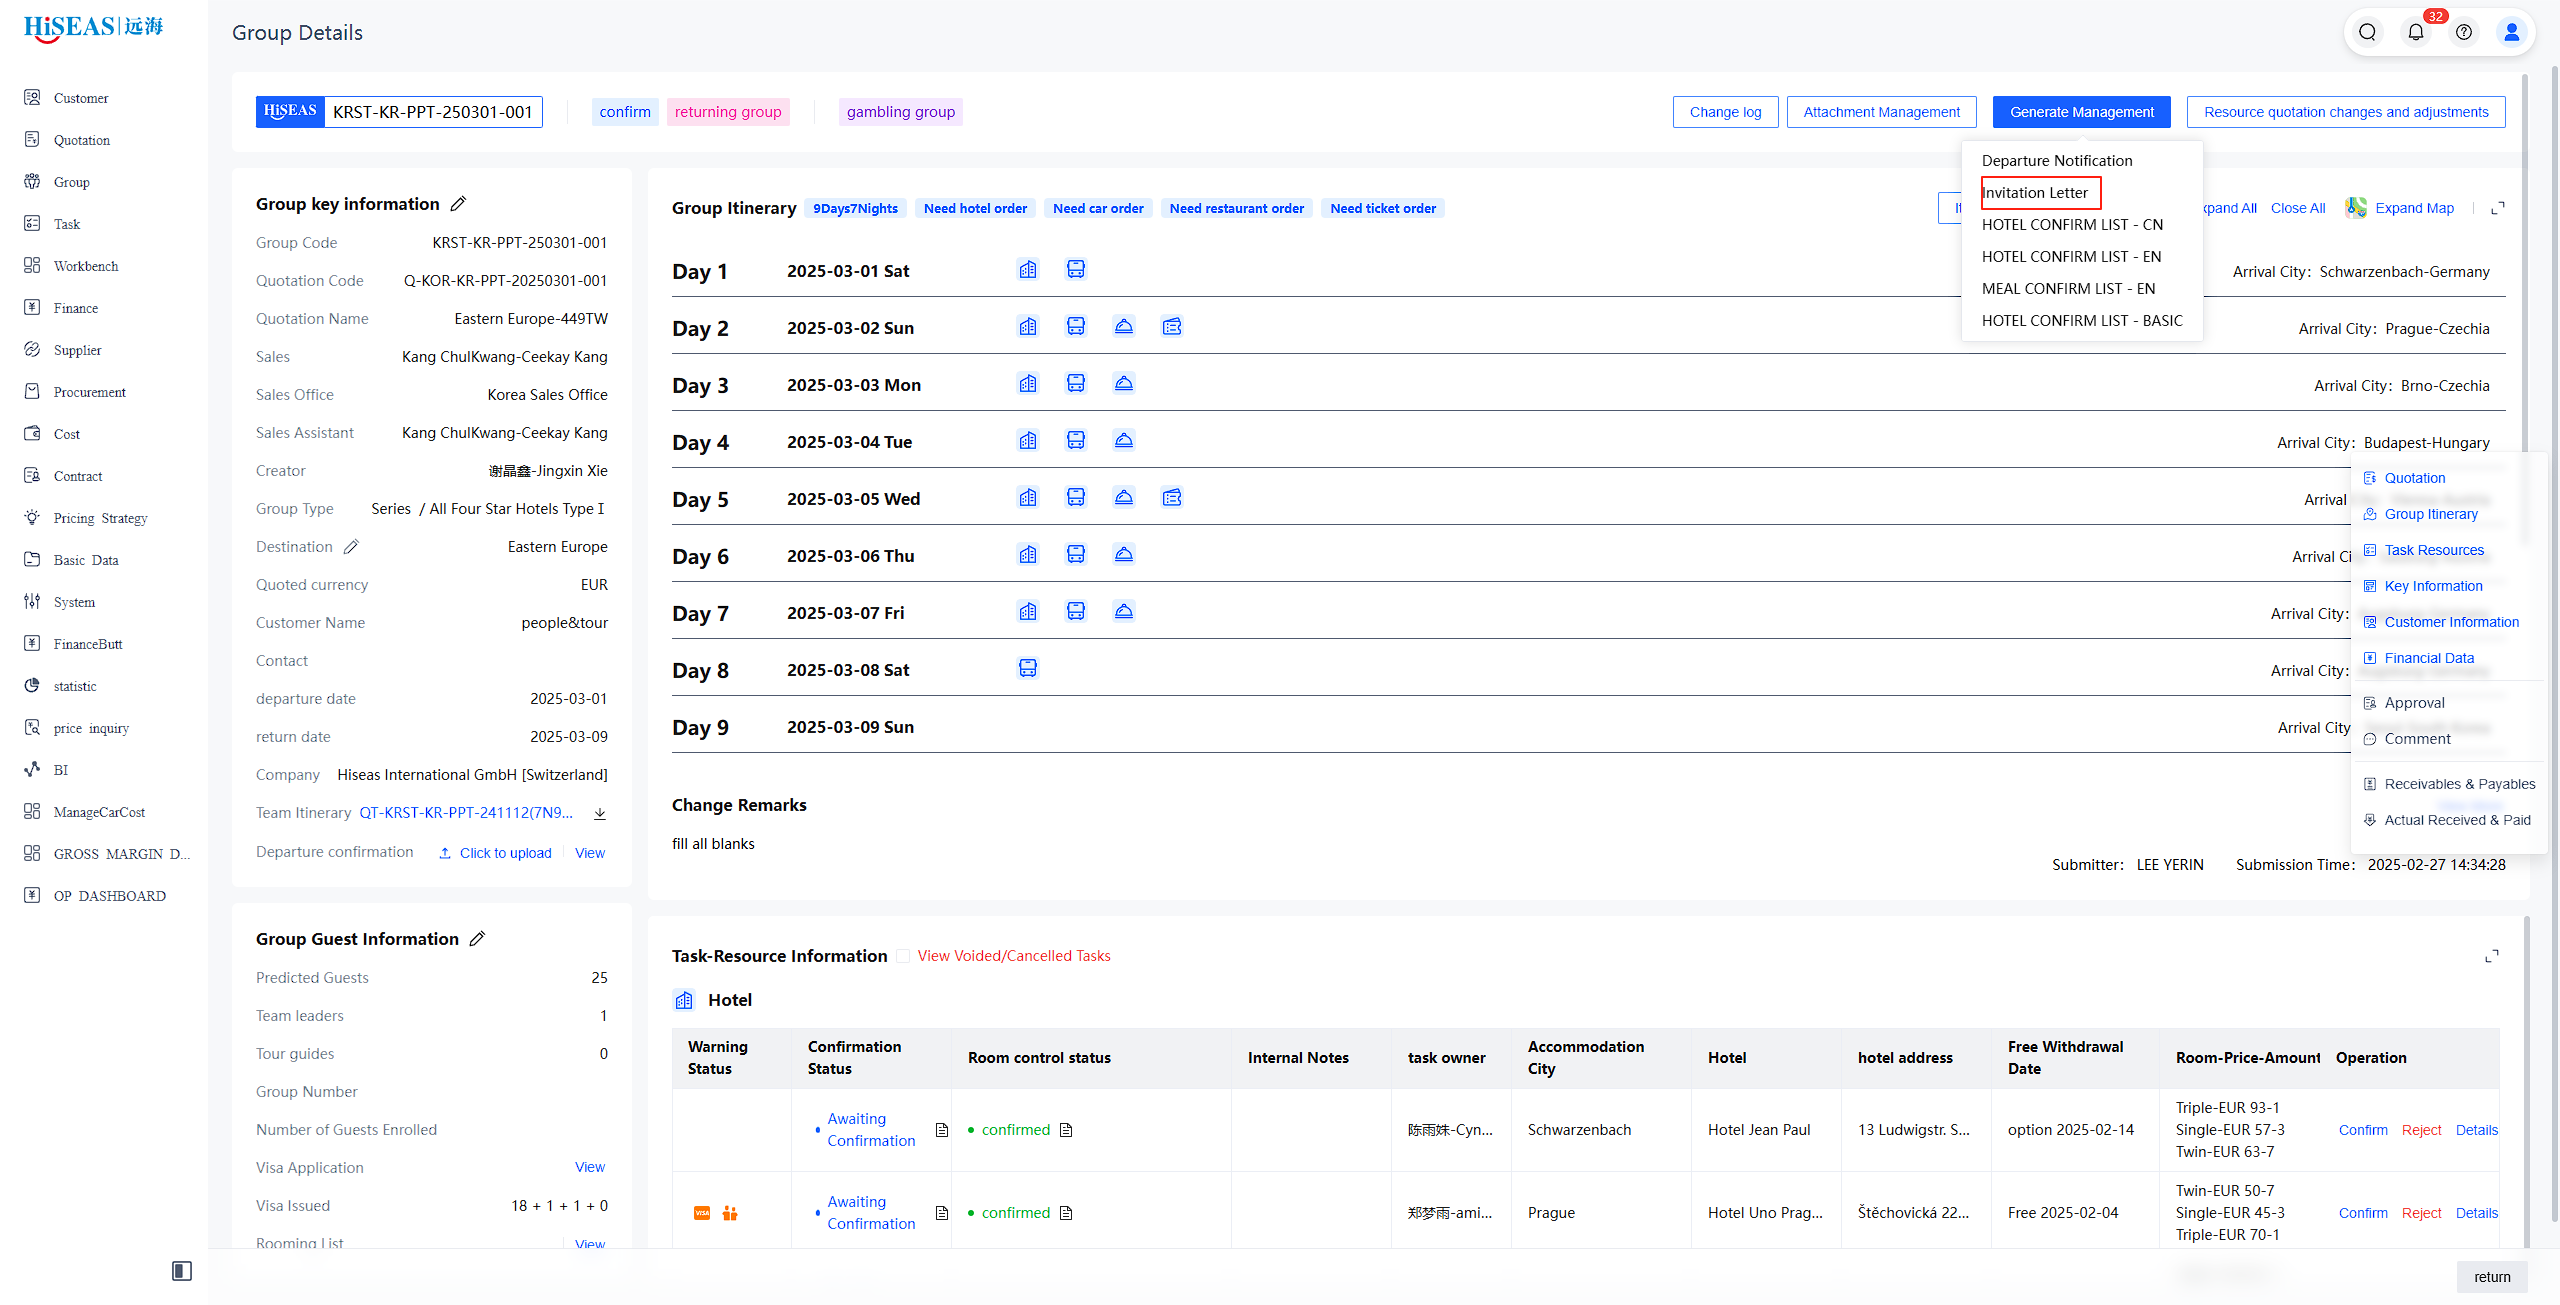View the departure confirmation
The height and width of the screenshot is (1305, 2560).
[590, 853]
